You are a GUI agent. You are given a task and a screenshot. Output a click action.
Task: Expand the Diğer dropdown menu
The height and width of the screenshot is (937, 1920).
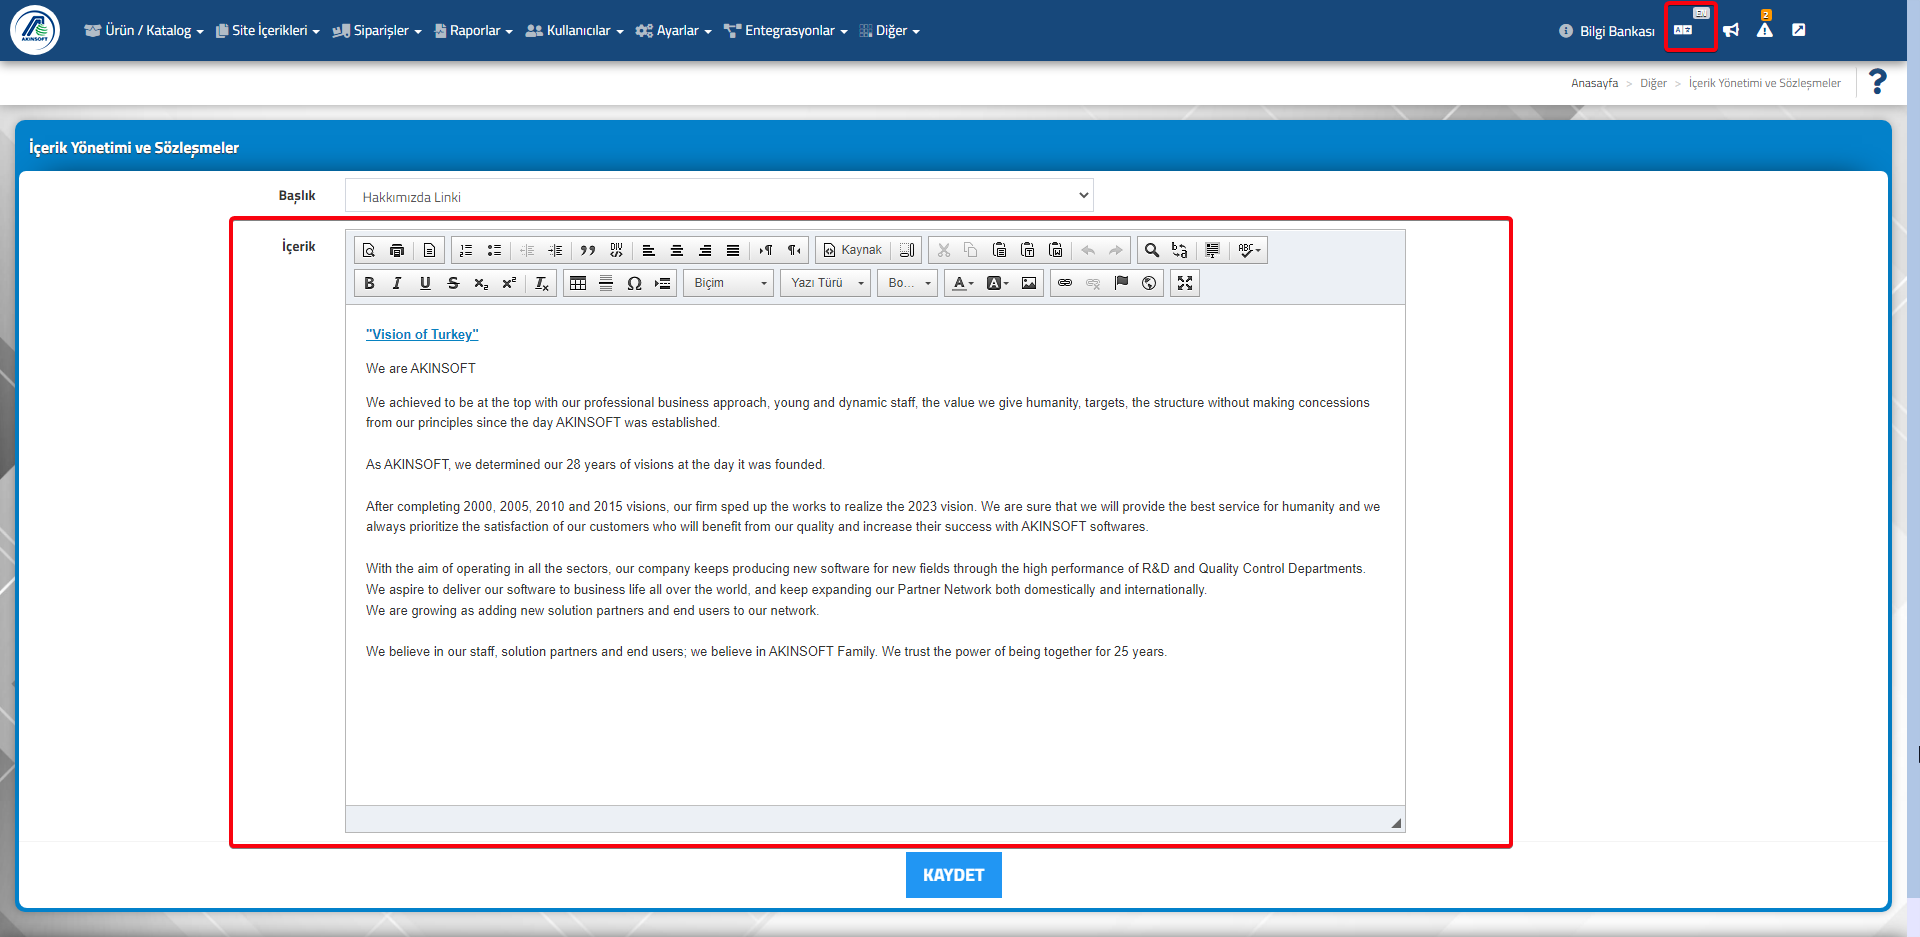tap(890, 31)
